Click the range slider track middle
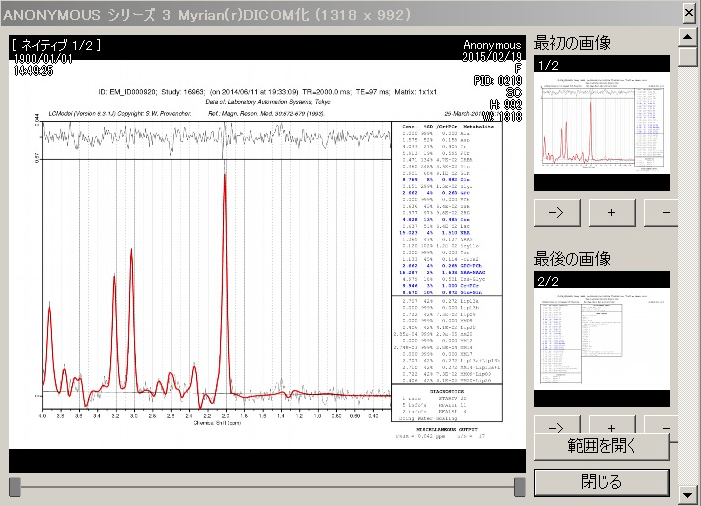 pyautogui.click(x=267, y=487)
